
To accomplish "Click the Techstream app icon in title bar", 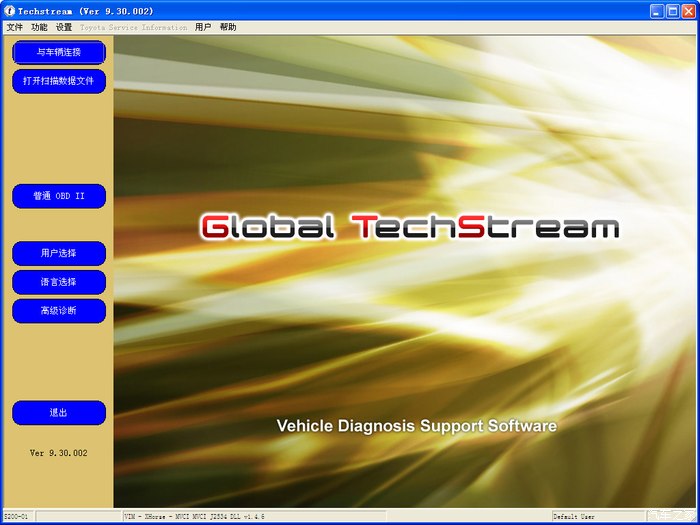I will pos(9,10).
